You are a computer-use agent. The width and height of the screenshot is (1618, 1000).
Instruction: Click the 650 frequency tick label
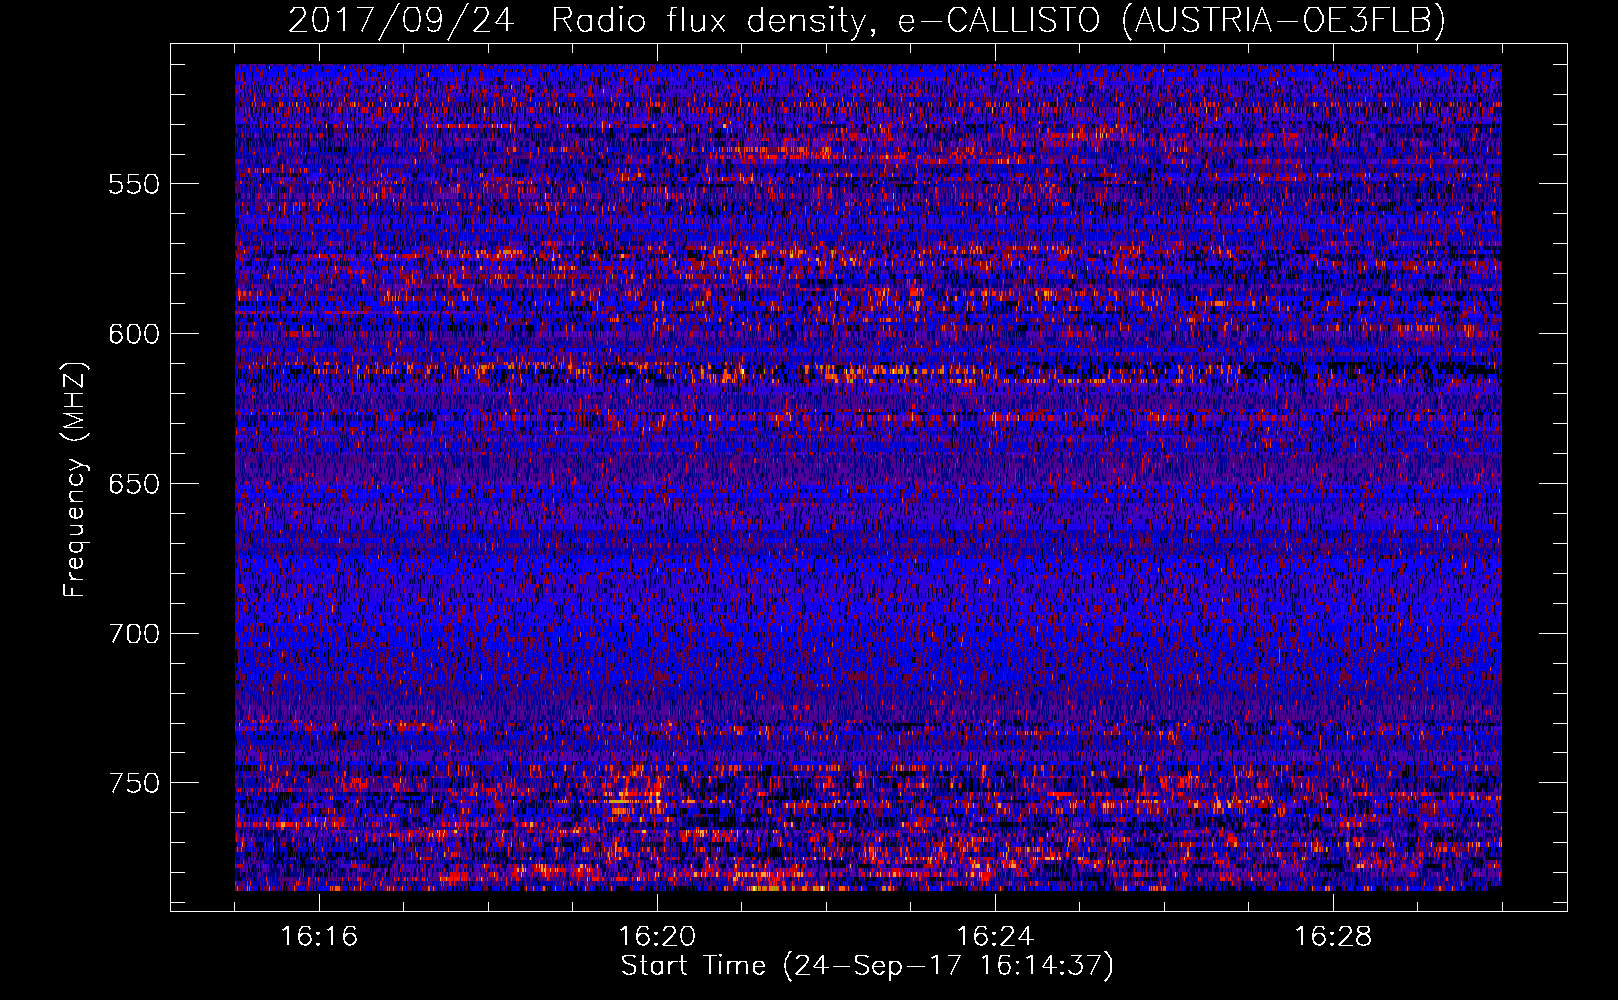134,484
